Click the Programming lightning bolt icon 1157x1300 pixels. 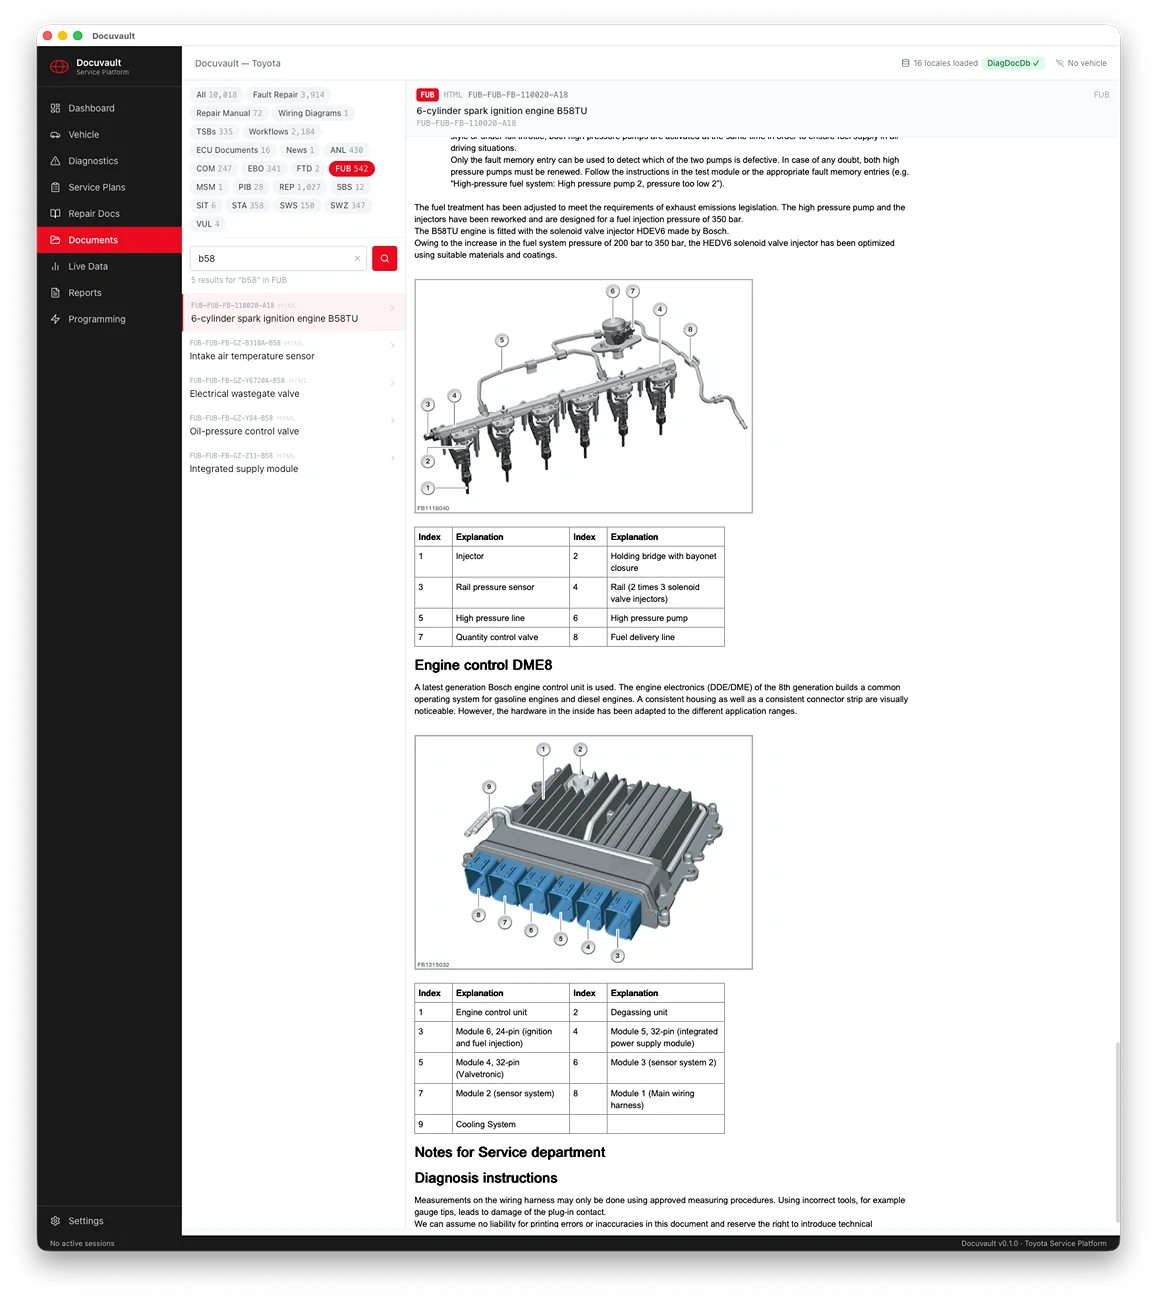[x=55, y=319]
